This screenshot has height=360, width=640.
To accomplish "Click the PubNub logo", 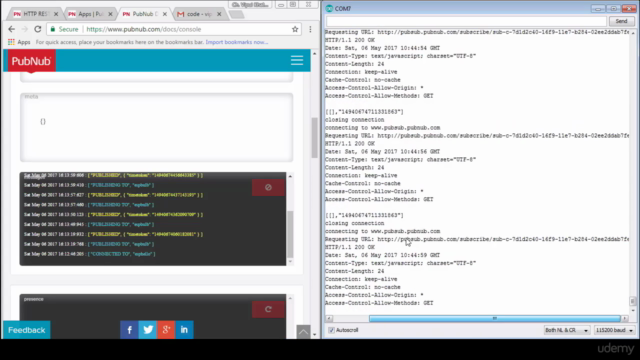I will tap(31, 61).
